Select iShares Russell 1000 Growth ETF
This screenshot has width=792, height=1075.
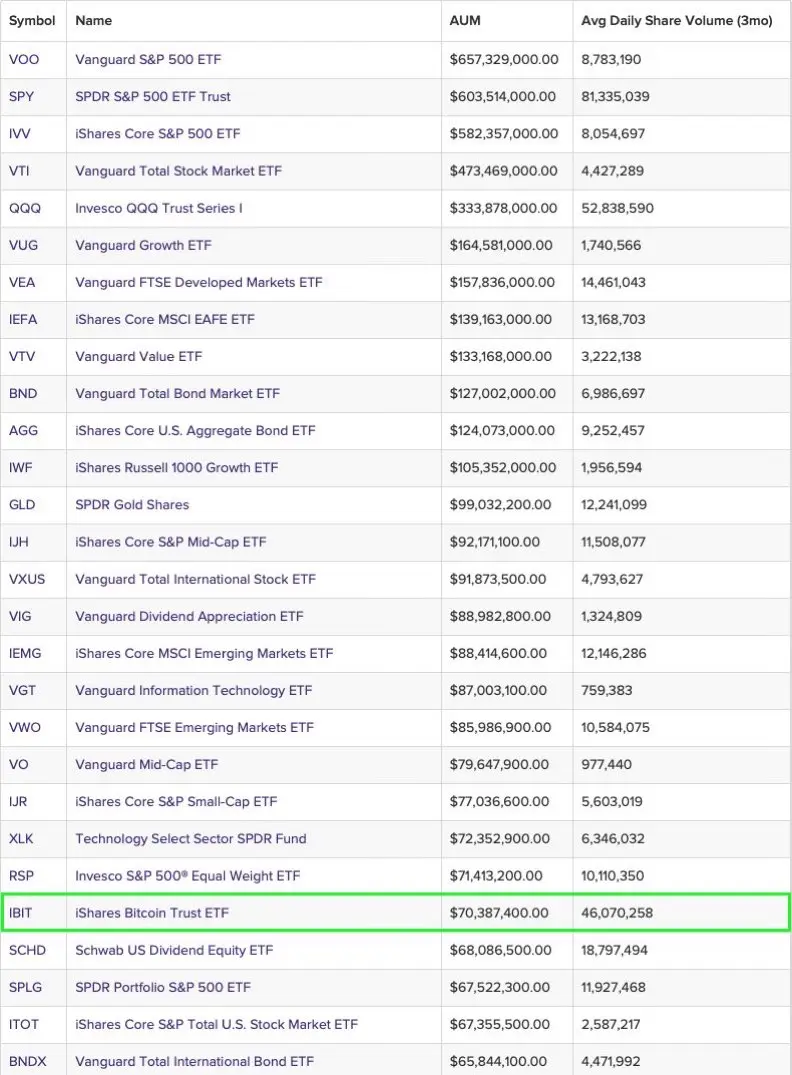click(177, 467)
